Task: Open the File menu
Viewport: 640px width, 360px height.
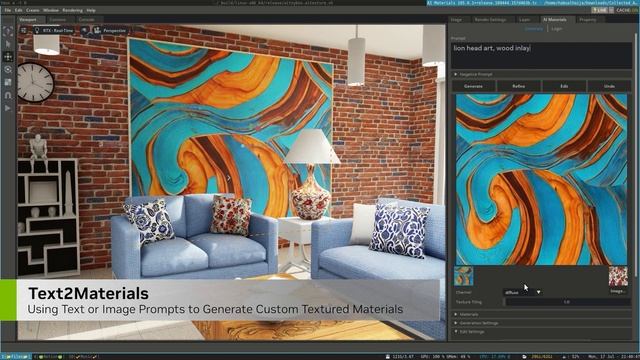Action: tap(8, 10)
